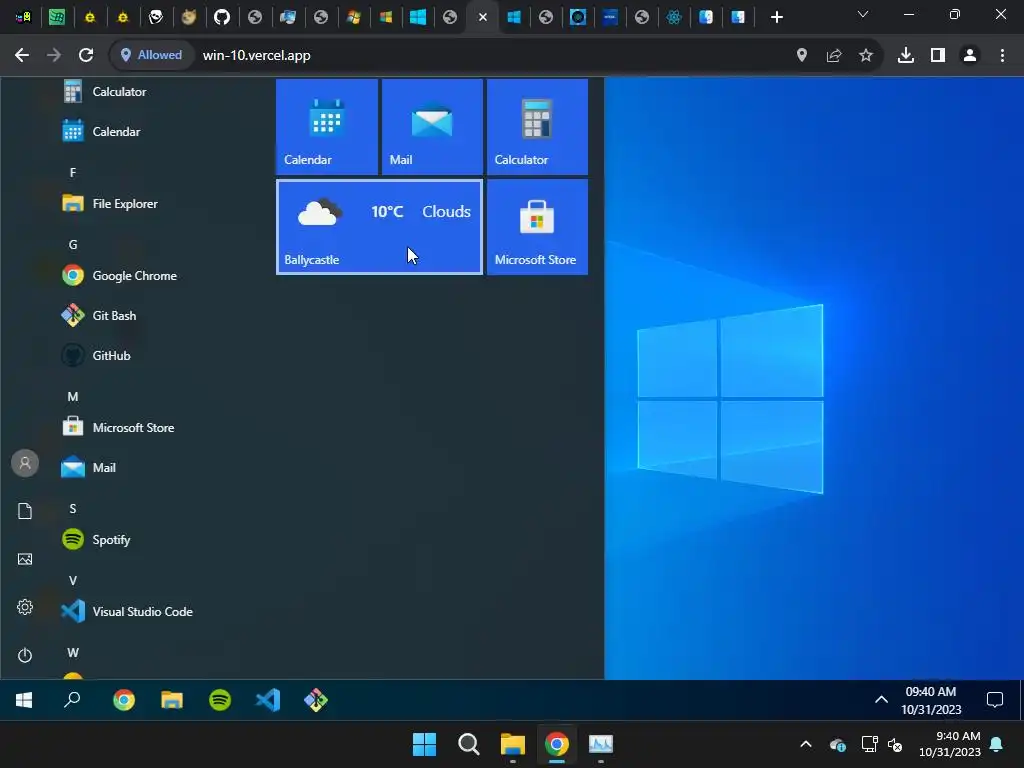1024x768 pixels.
Task: Switch to the GitHub browser tab
Action: coord(222,17)
